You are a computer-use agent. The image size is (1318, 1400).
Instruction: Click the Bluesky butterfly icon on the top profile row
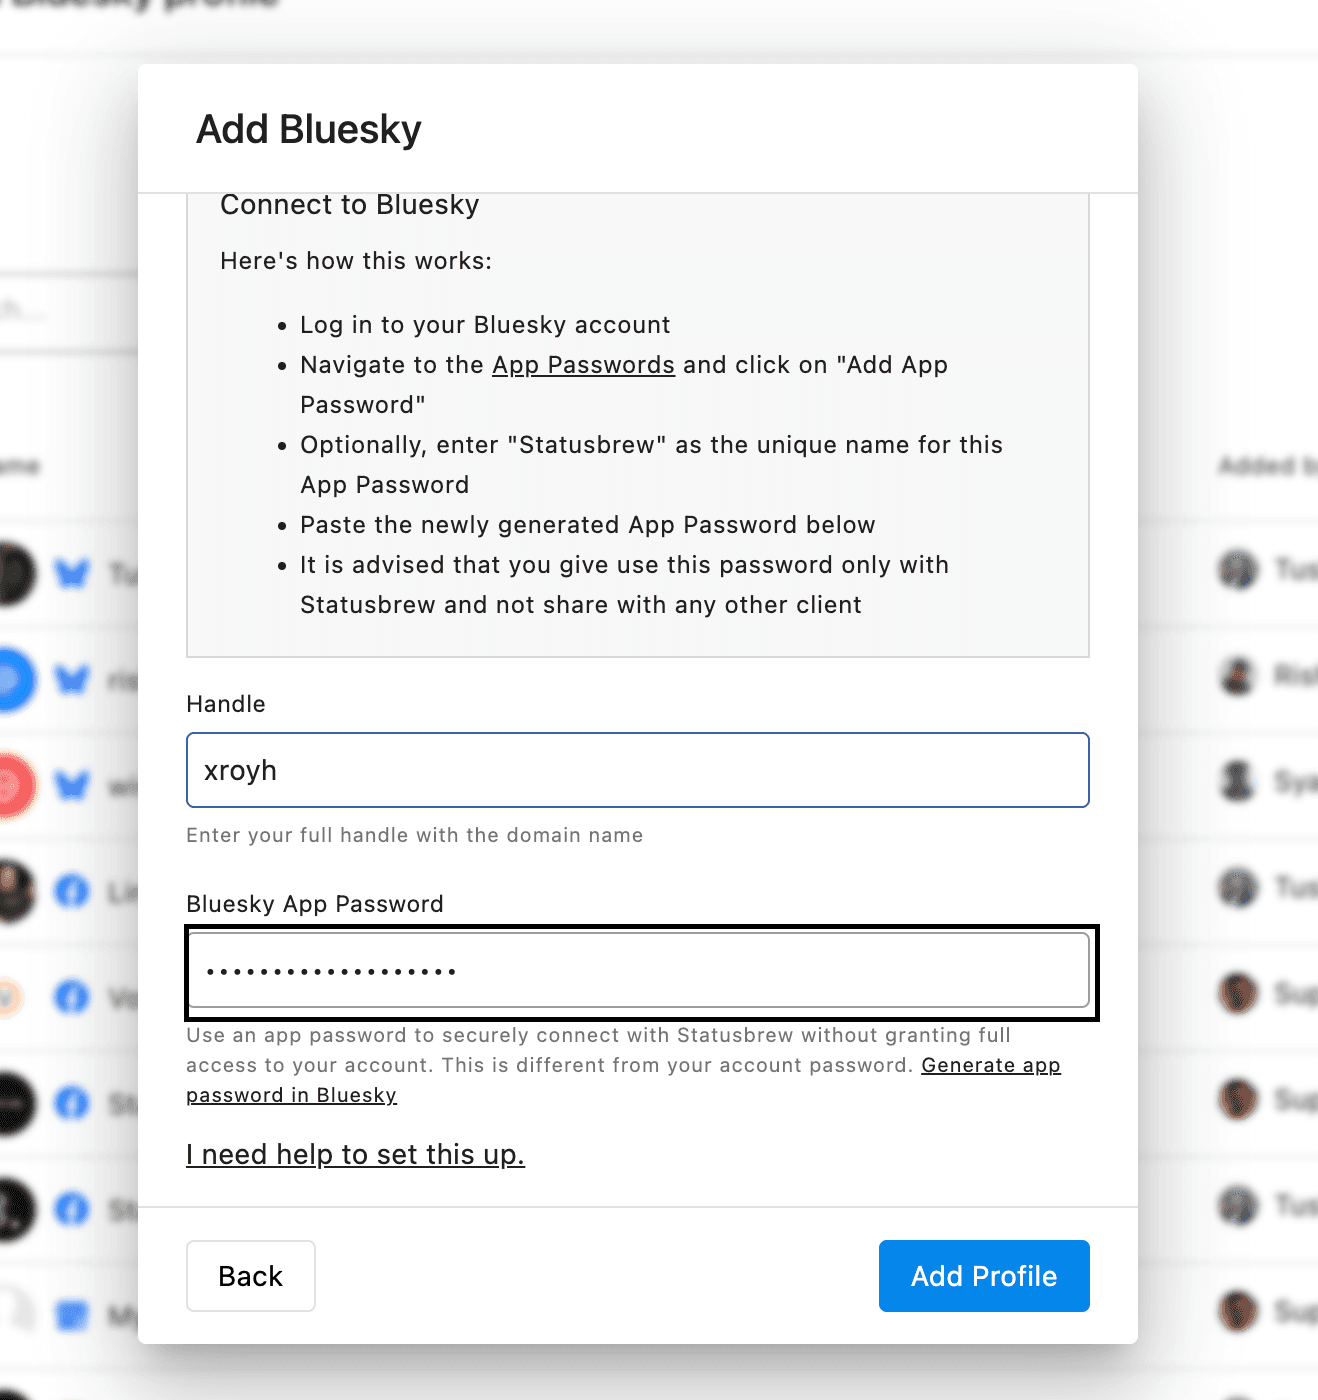(73, 575)
